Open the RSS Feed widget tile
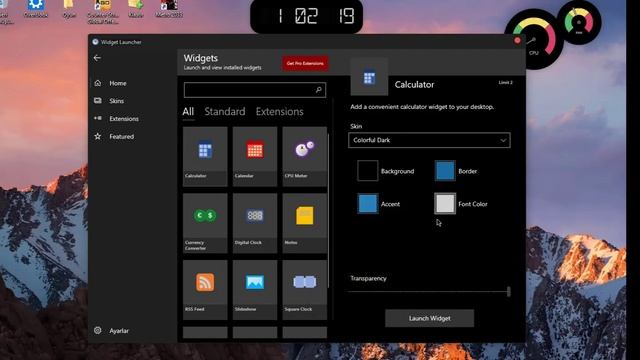640x360 pixels. pos(205,290)
